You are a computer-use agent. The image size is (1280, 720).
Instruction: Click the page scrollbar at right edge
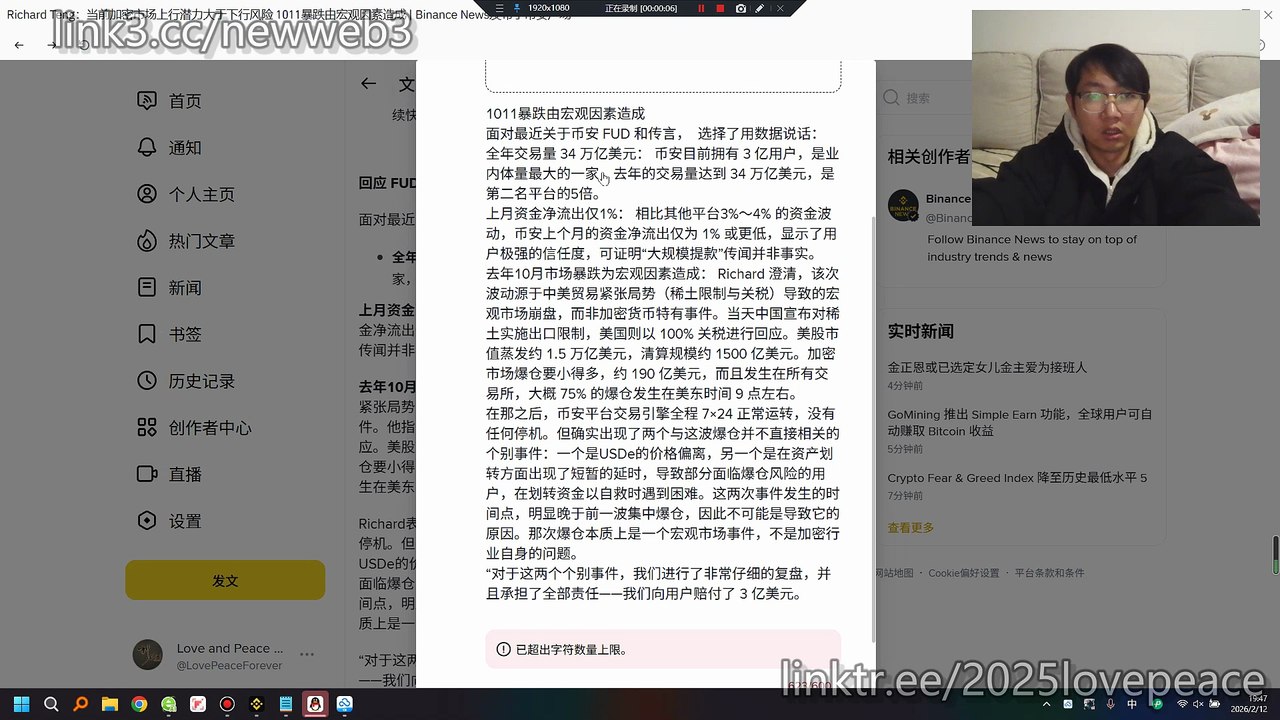click(1275, 555)
